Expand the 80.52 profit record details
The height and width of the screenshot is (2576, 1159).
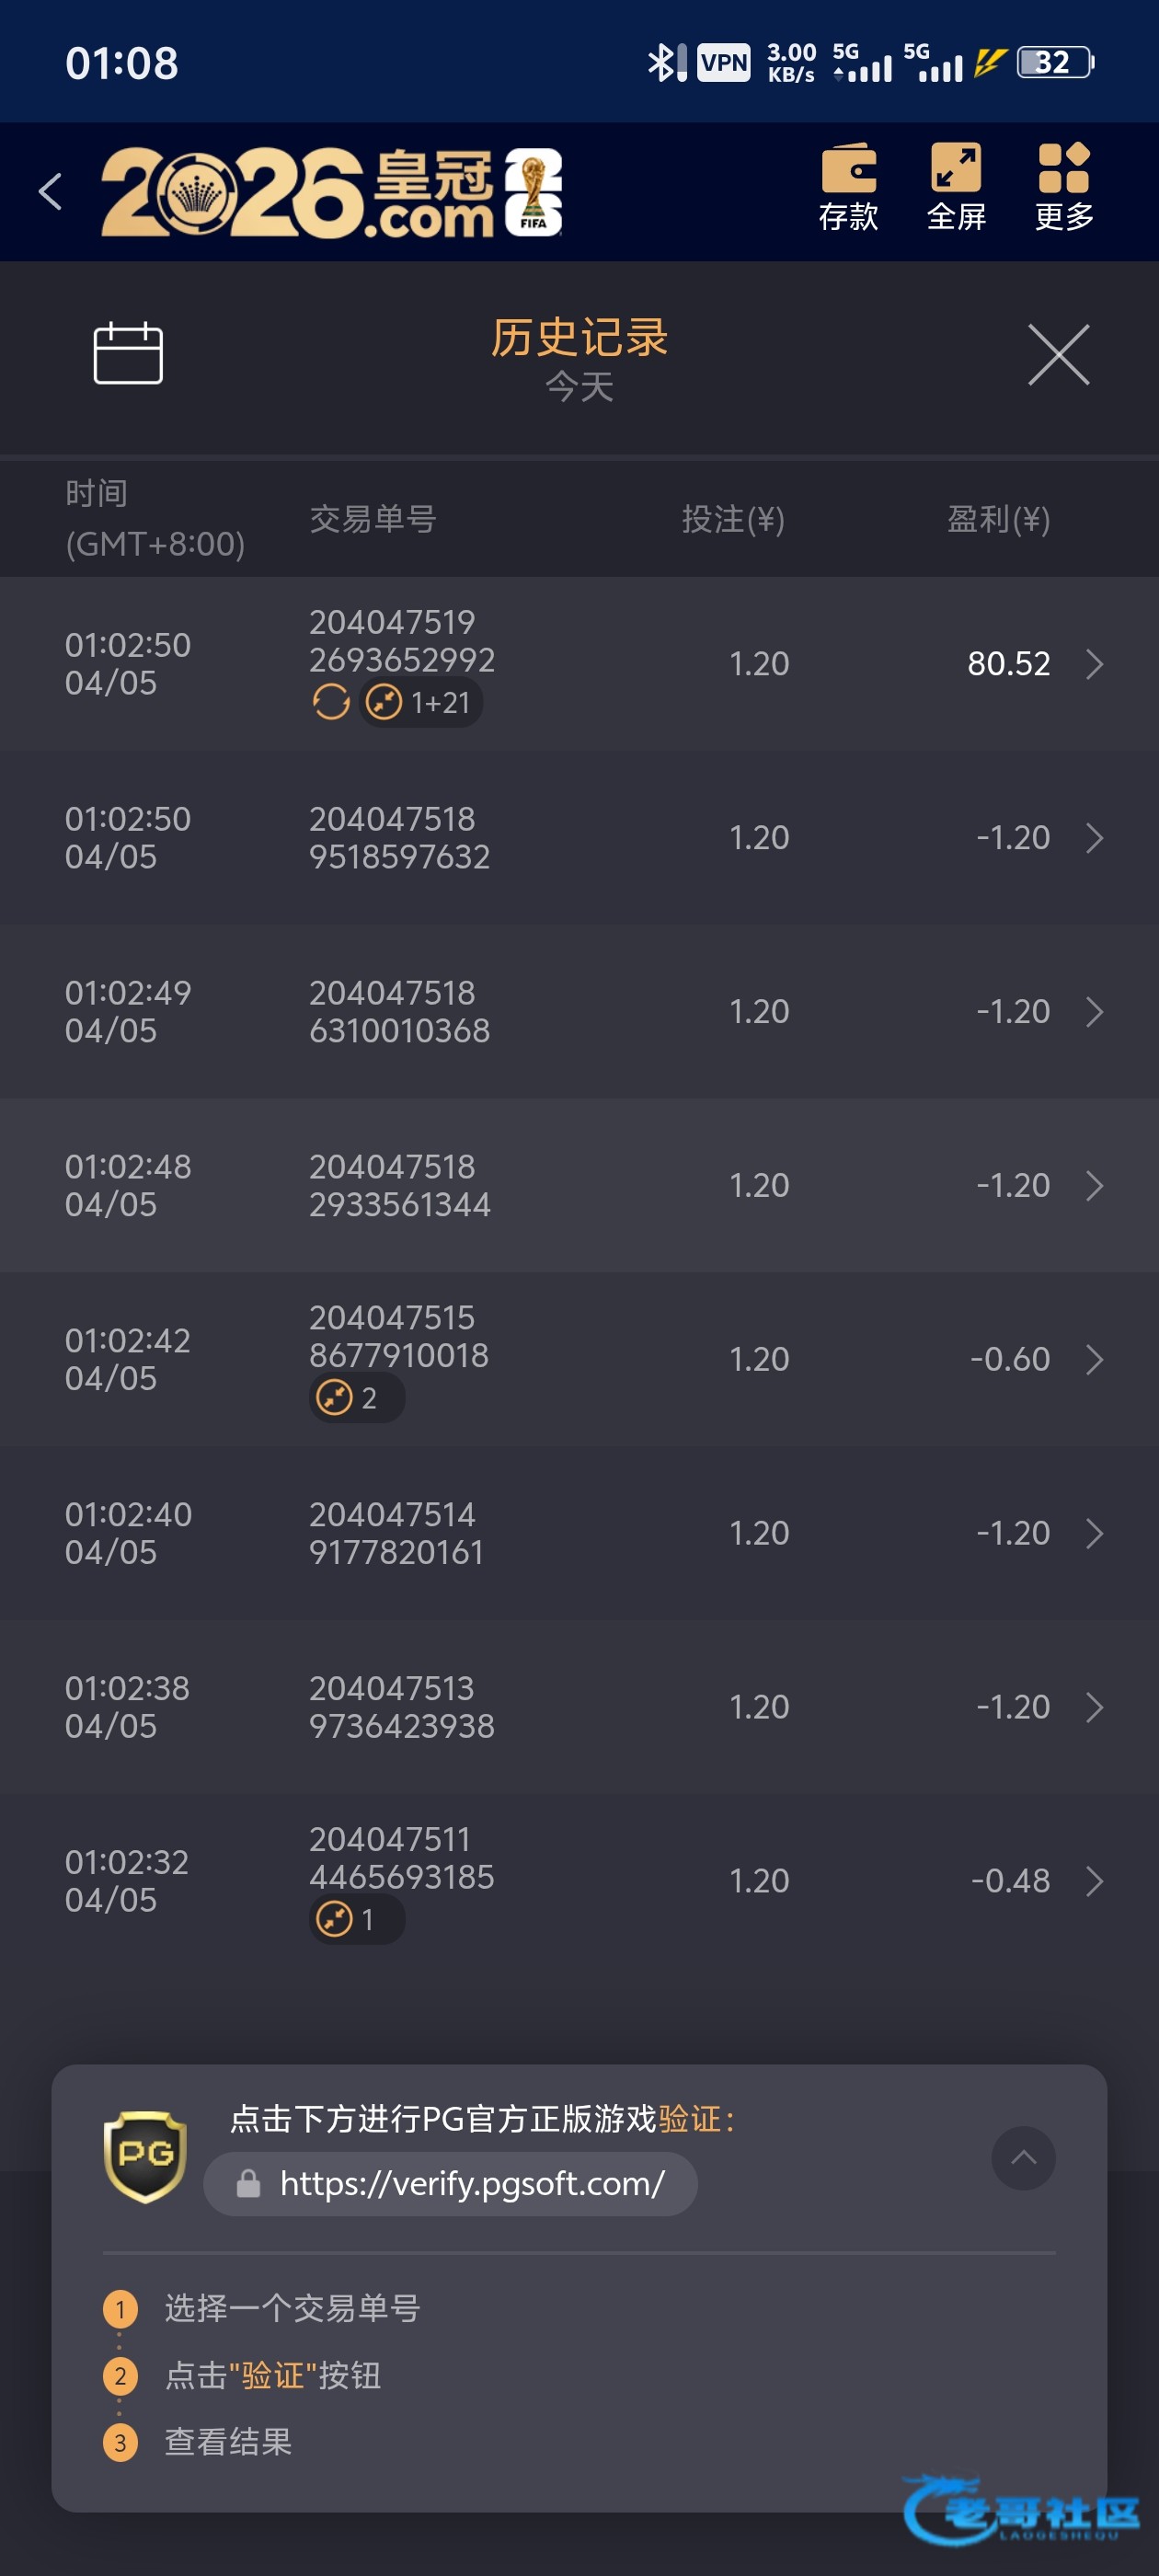[1095, 664]
